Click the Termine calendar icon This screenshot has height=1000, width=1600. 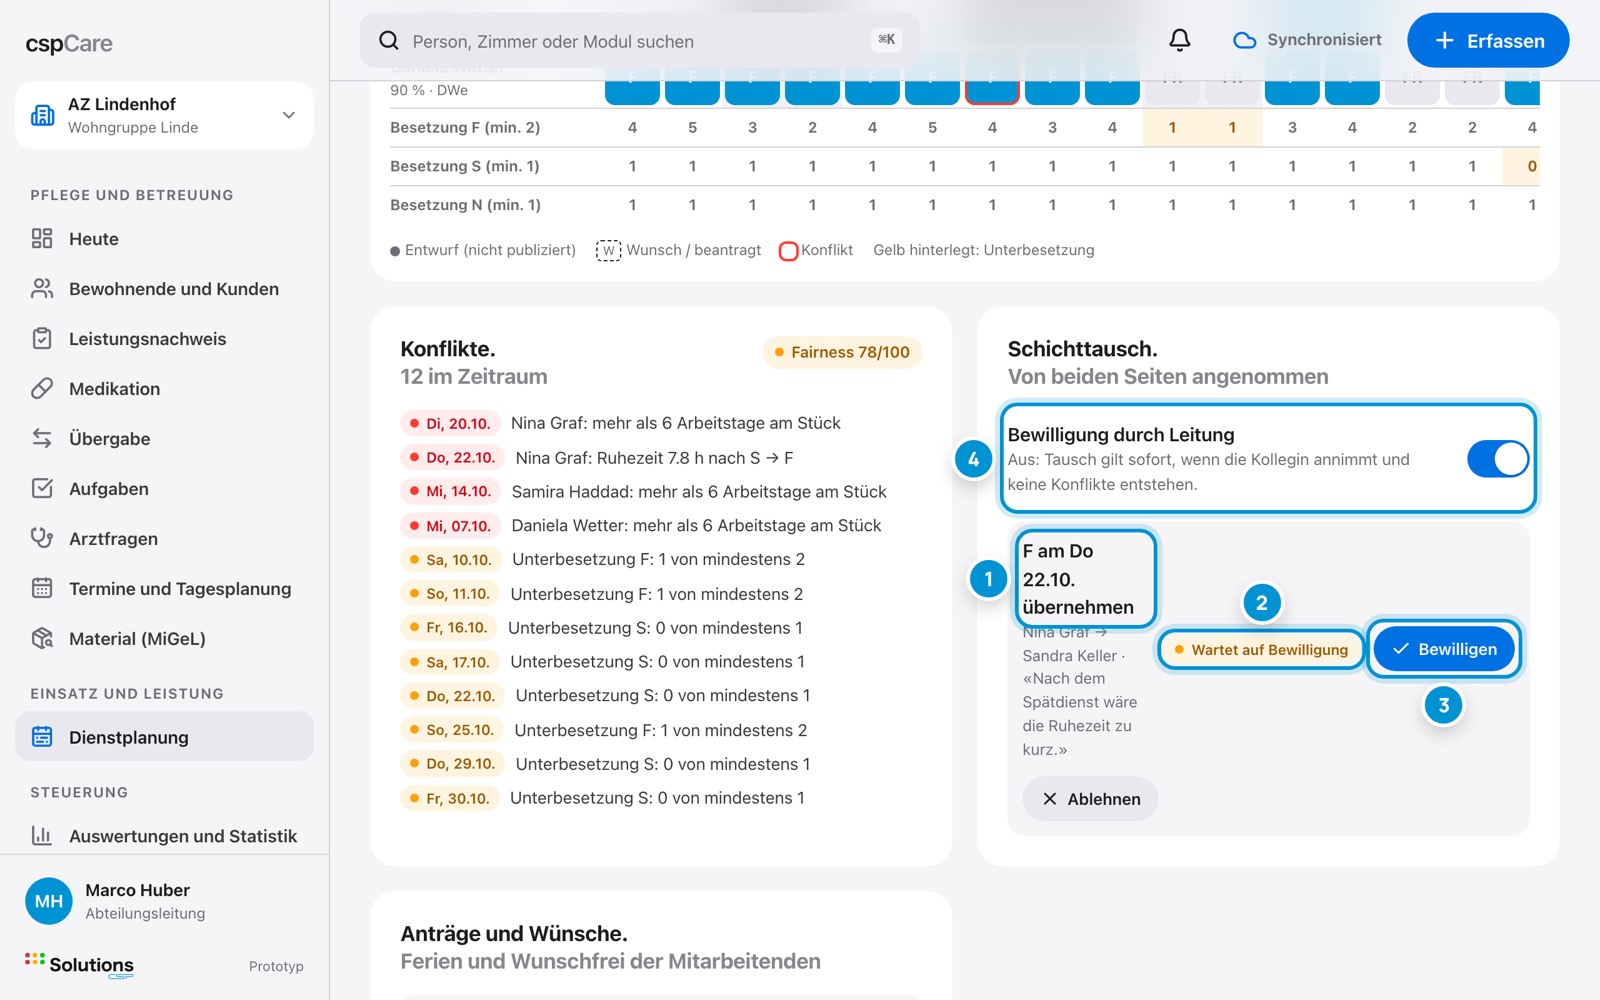[42, 588]
